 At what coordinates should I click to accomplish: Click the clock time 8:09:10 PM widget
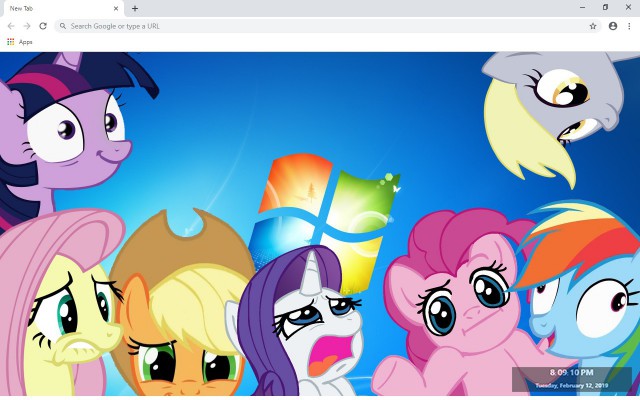click(x=571, y=372)
